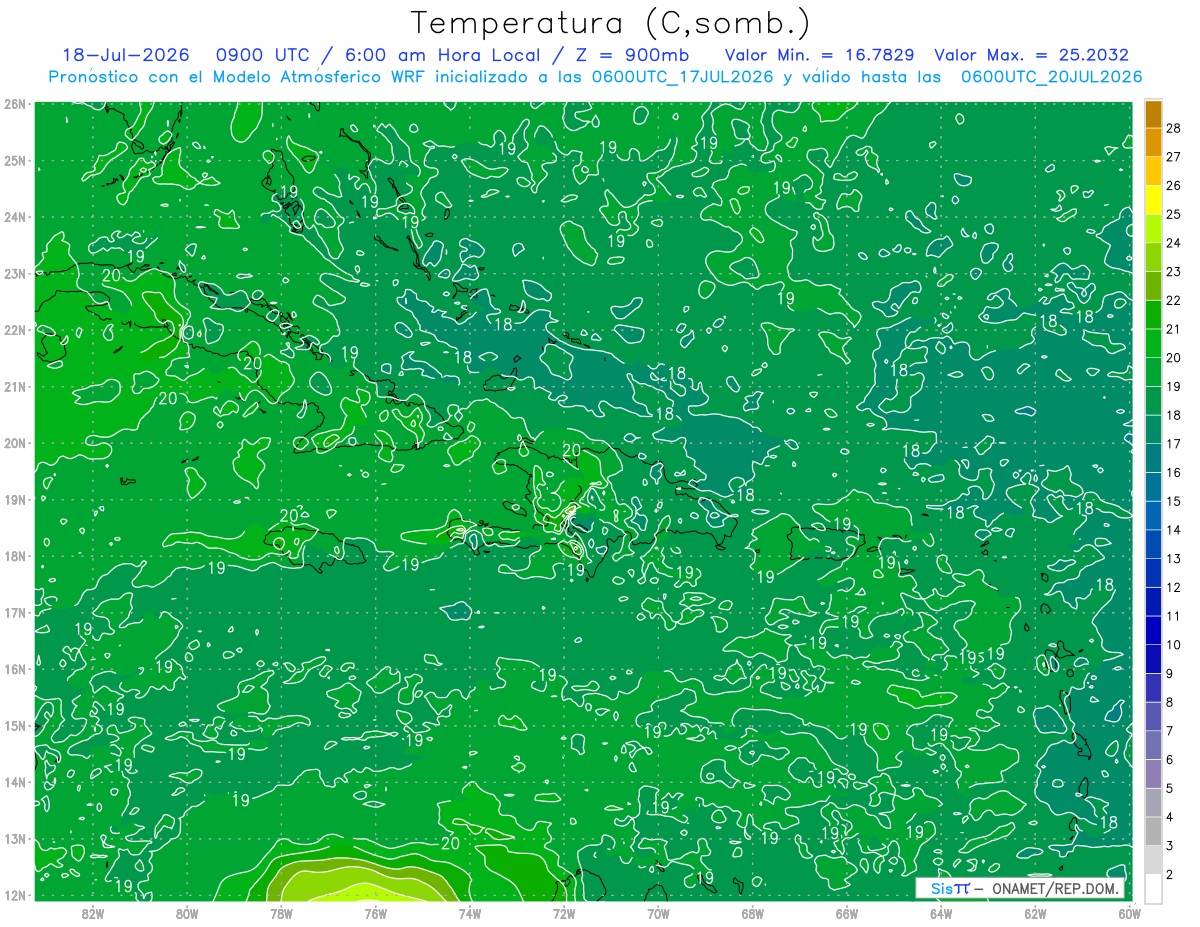Click the '13N' latitude label

point(15,838)
